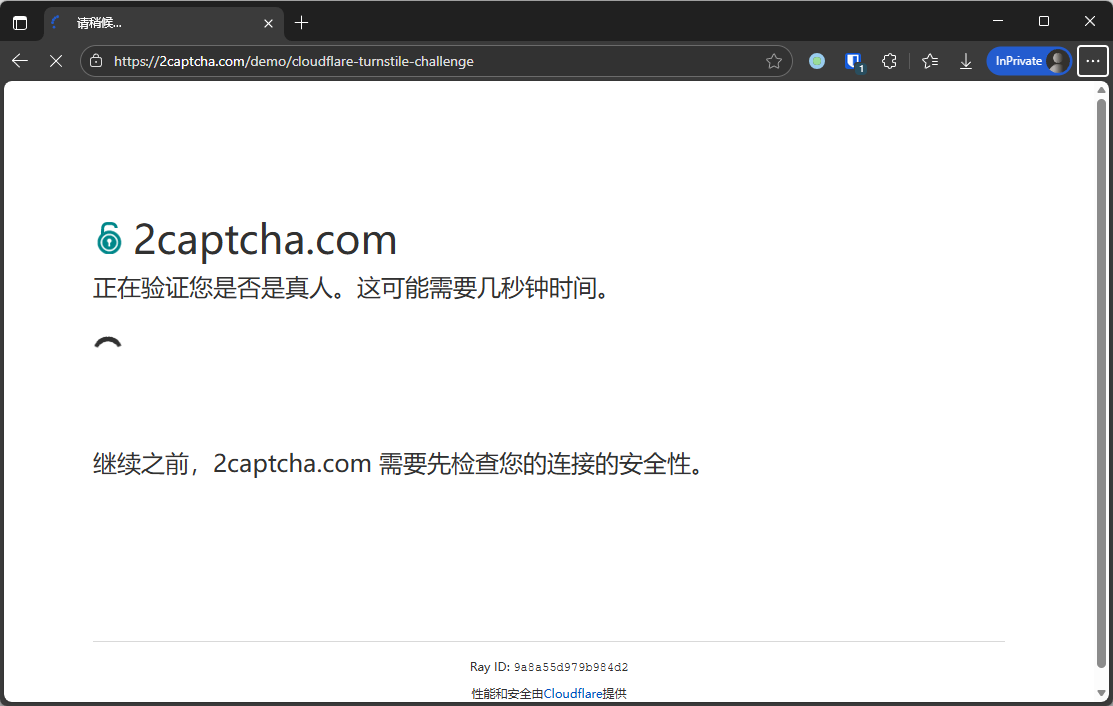Open a new tab with plus button
Screen dimensions: 1113x706
point(302,22)
